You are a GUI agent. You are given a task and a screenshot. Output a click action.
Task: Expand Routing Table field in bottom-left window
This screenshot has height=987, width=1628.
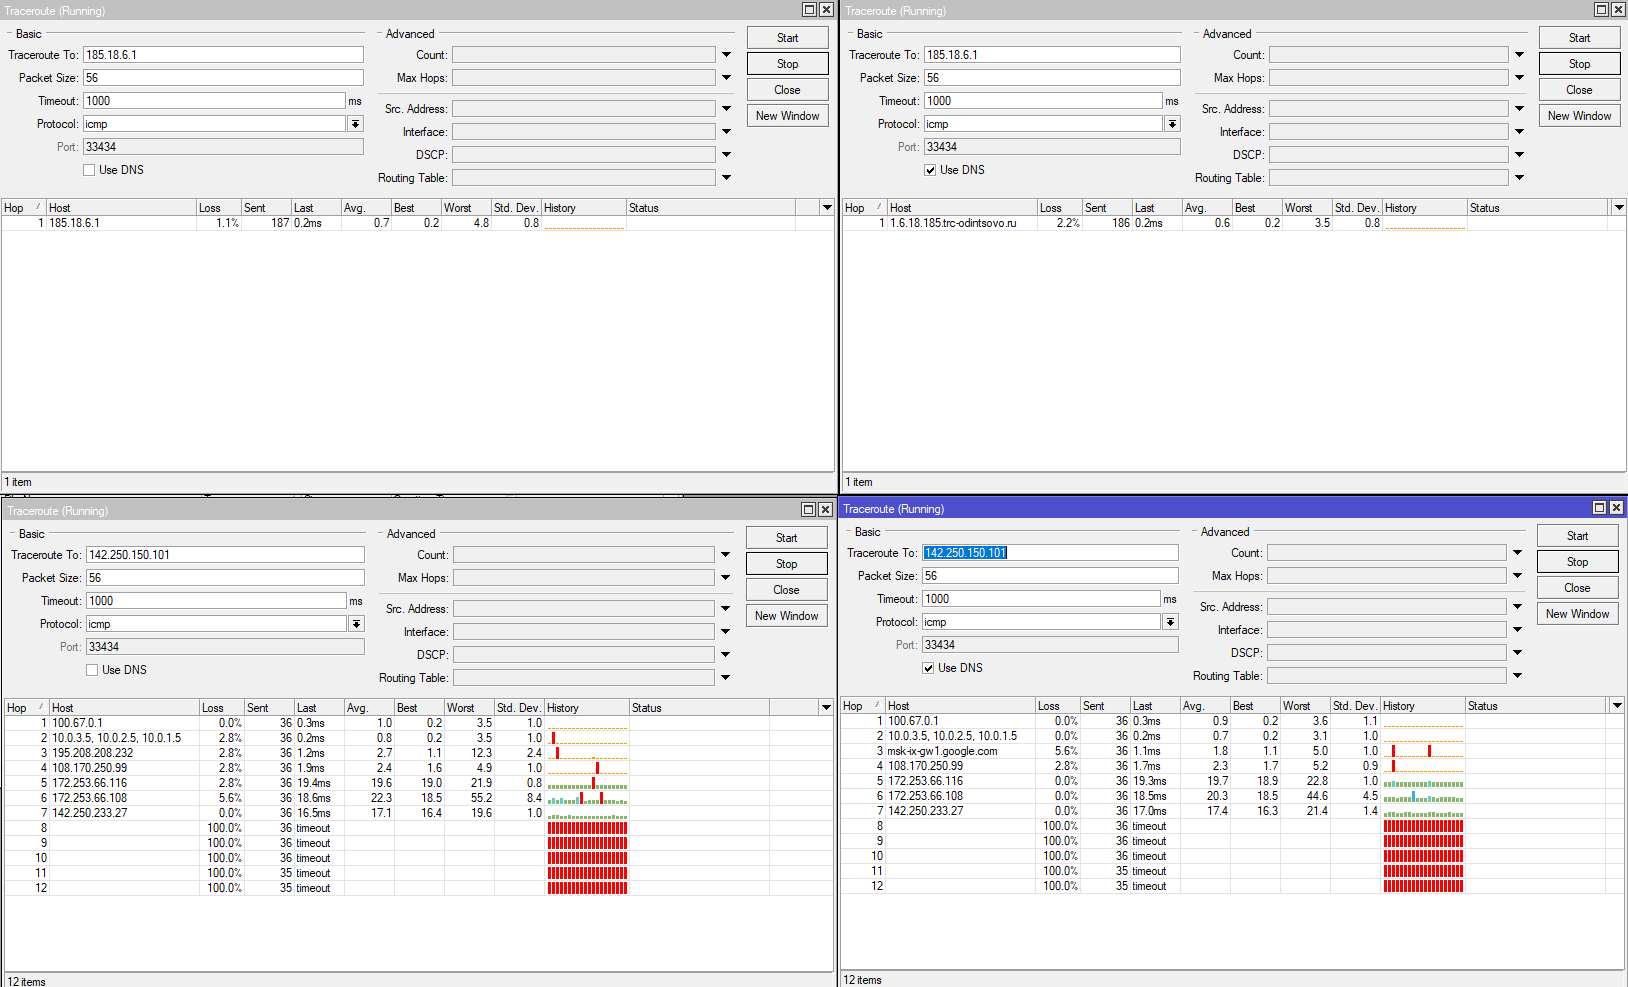pyautogui.click(x=725, y=678)
